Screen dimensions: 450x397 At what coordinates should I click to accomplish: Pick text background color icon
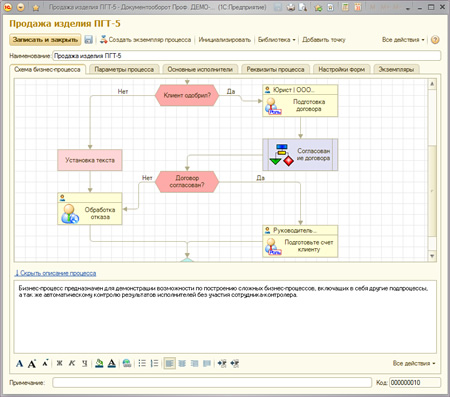click(x=99, y=363)
